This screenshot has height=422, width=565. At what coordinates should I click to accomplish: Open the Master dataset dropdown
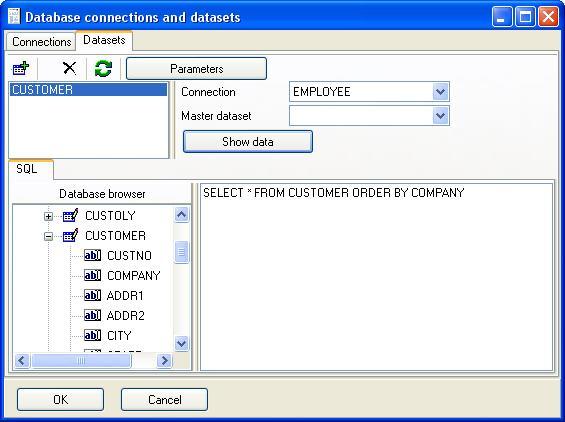(x=440, y=116)
